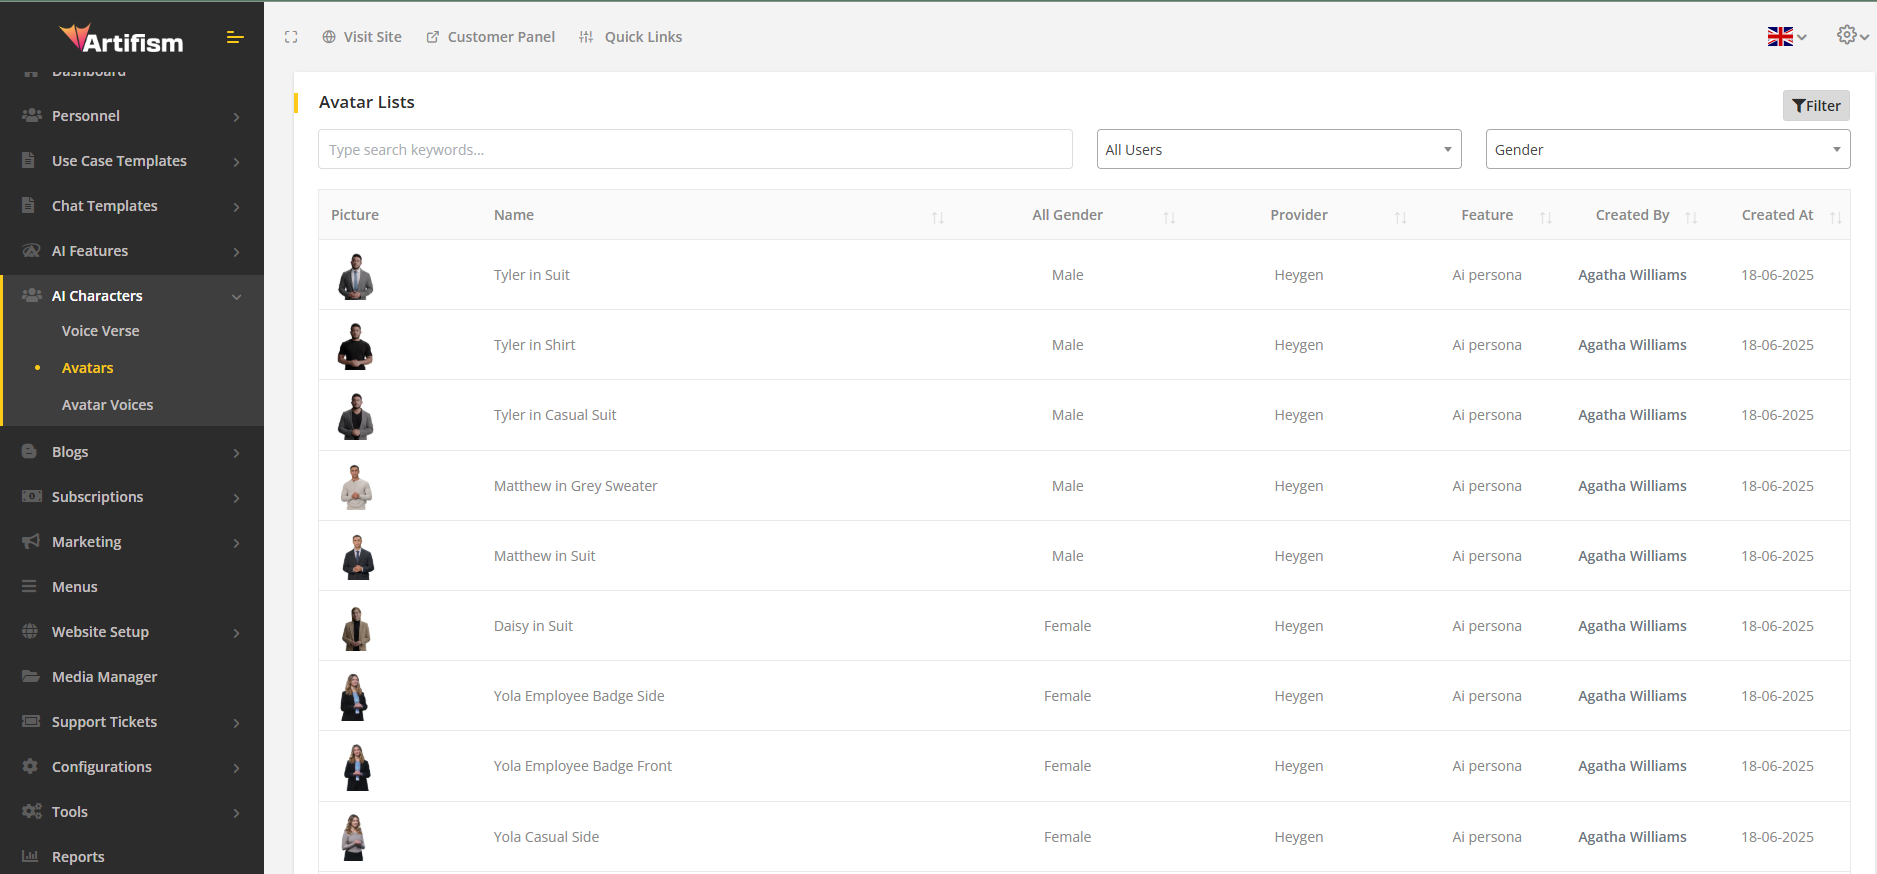Open the All Users dropdown
Screen dimensions: 1877x874
[x=1278, y=150]
